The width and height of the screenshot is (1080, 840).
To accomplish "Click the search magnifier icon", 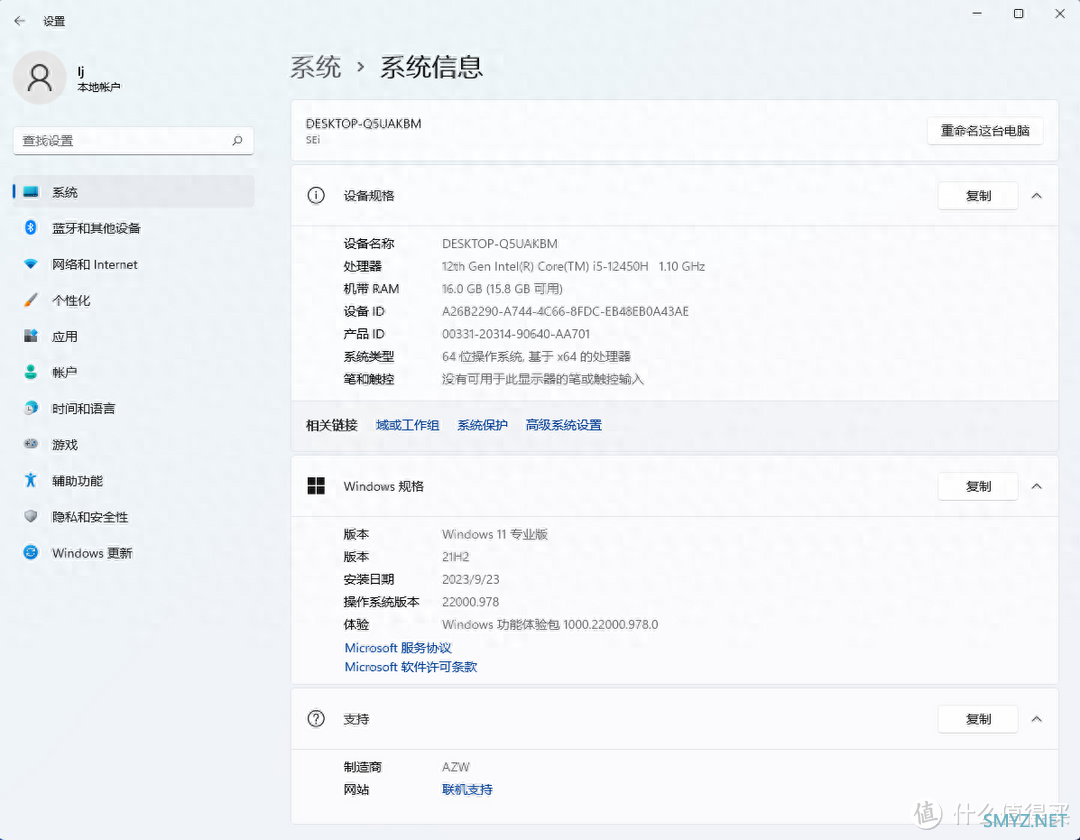I will coord(238,140).
